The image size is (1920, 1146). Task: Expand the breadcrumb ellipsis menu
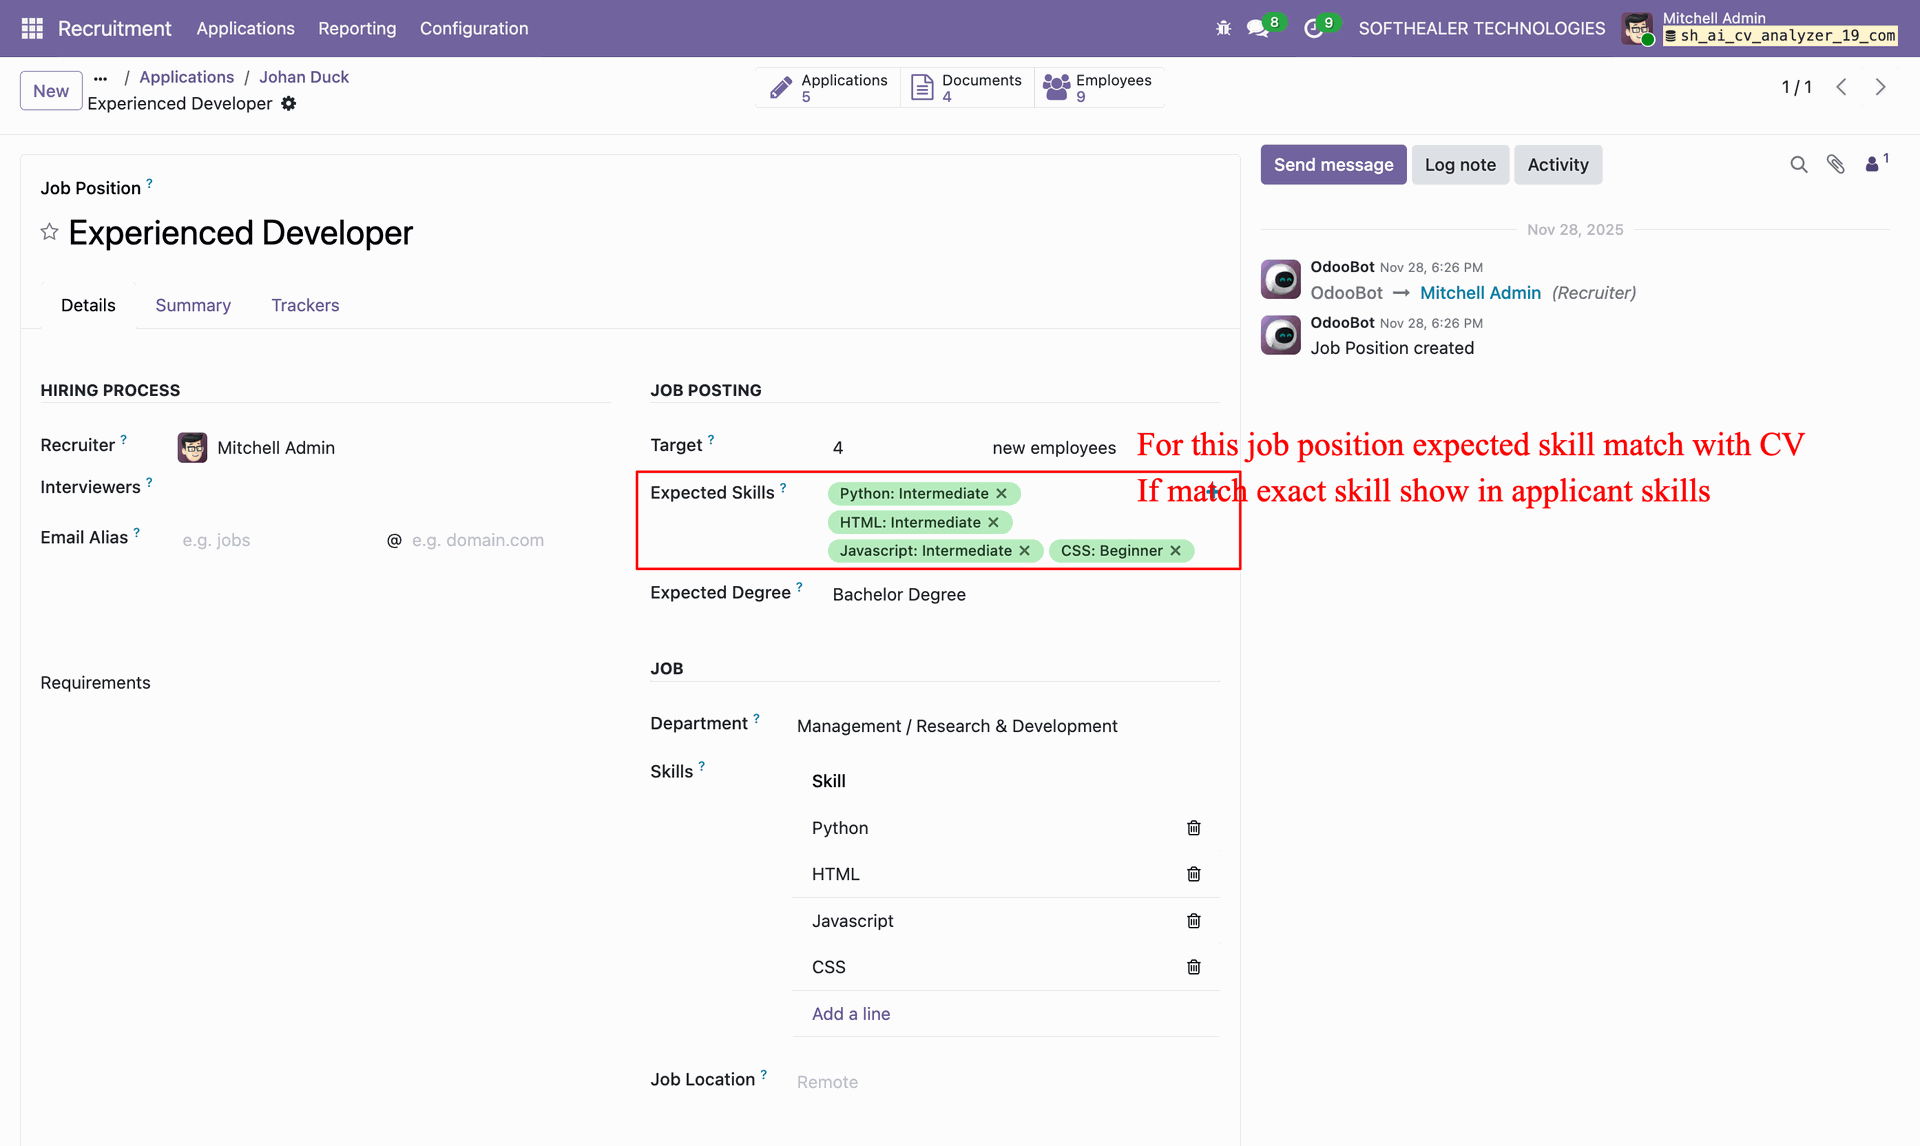tap(100, 78)
